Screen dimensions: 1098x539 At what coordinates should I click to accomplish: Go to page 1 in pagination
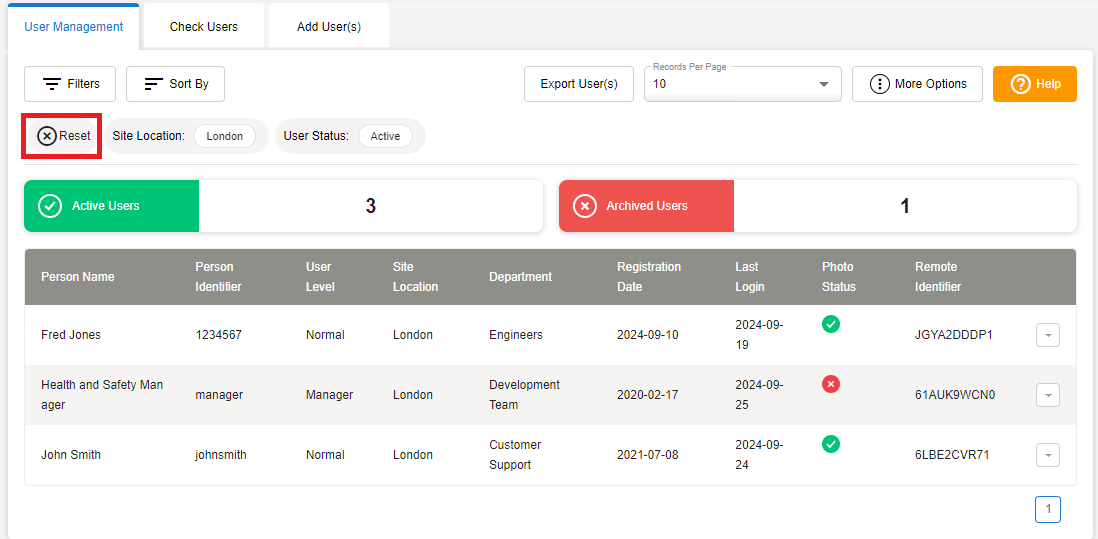click(1048, 510)
